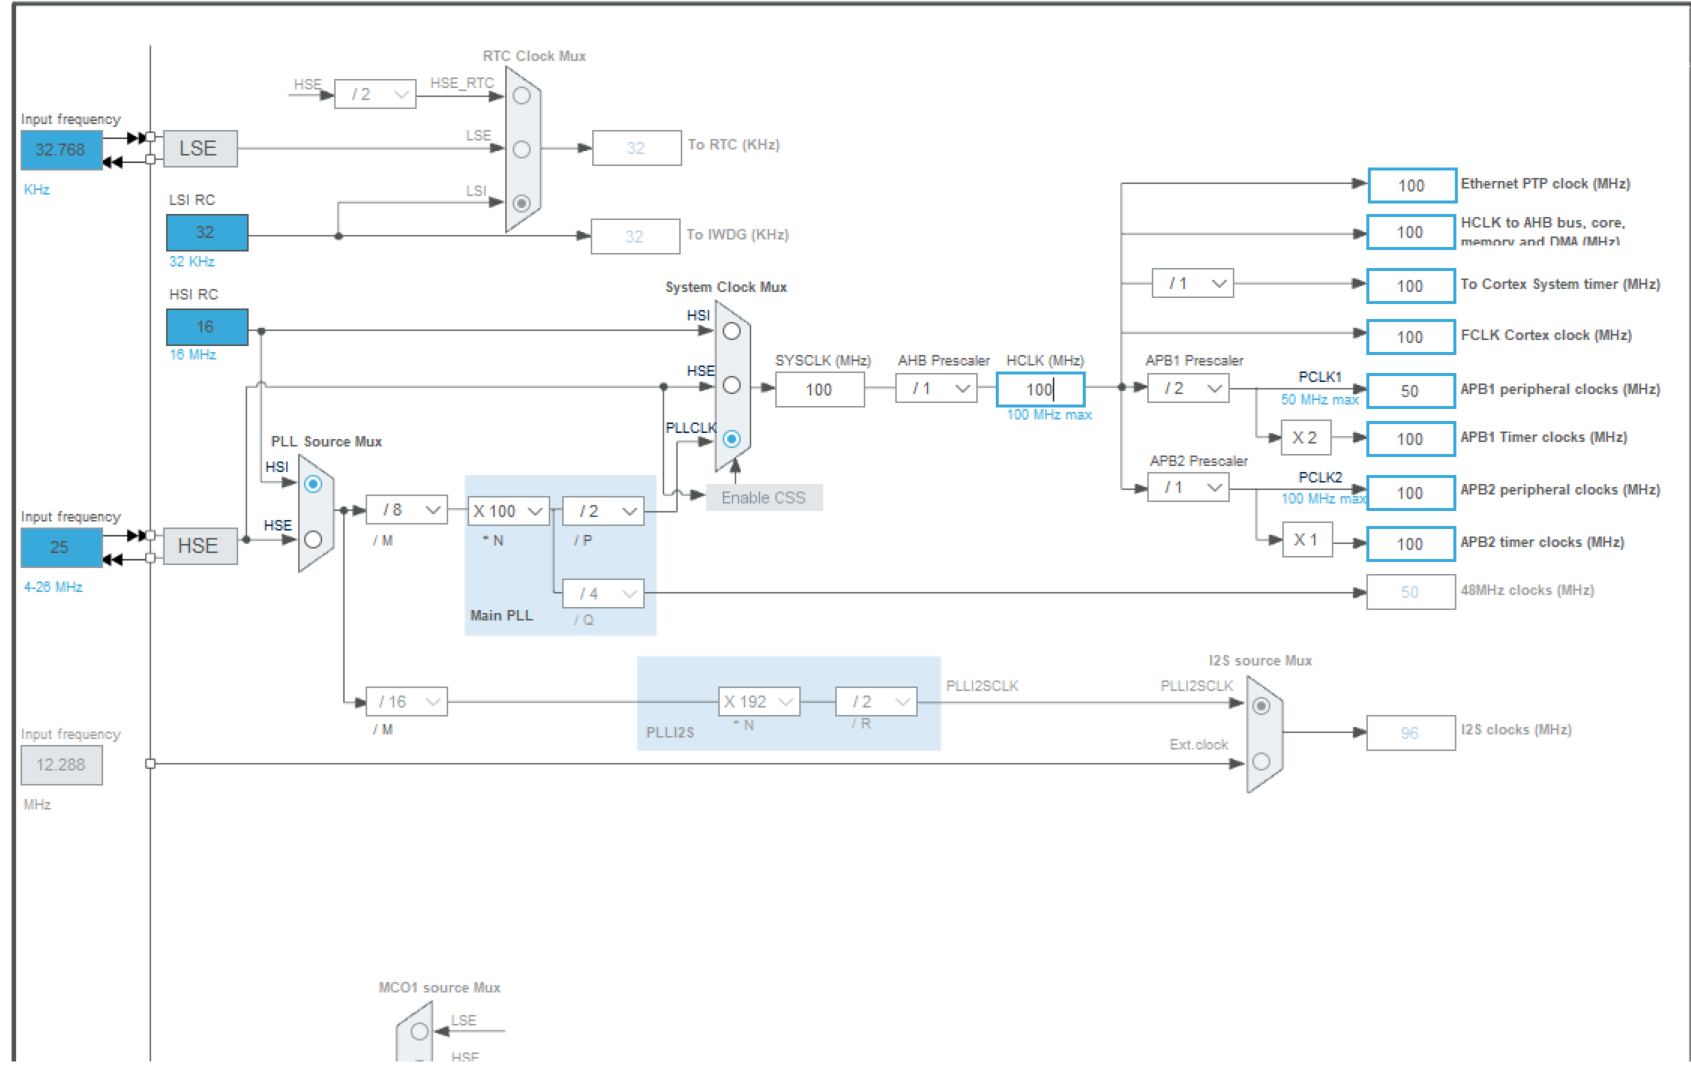1691x1070 pixels.
Task: Open the PLLI2S X 192 multiplier dropdown
Action: (759, 702)
